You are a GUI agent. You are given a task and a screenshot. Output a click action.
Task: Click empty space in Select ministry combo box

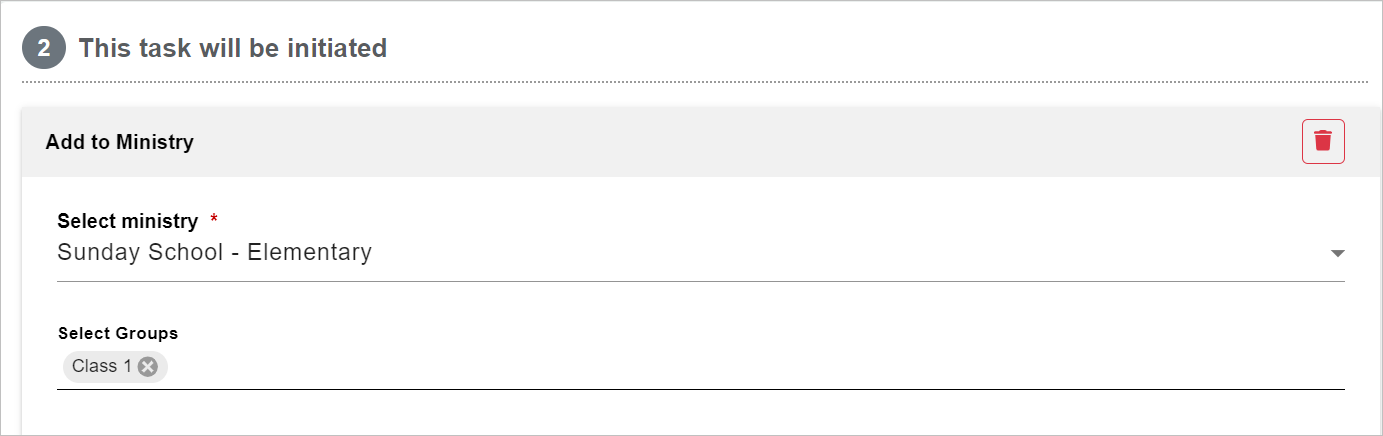point(850,253)
